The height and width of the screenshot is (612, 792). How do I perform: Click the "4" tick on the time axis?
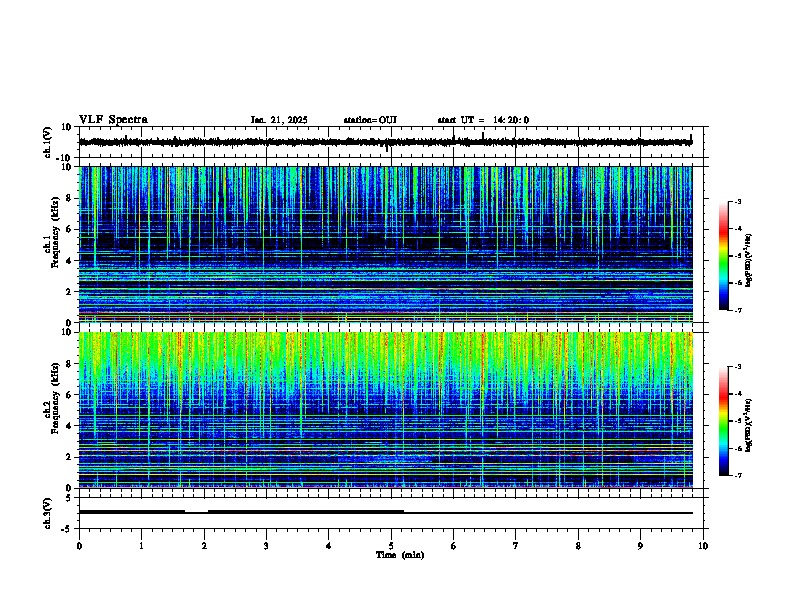329,546
